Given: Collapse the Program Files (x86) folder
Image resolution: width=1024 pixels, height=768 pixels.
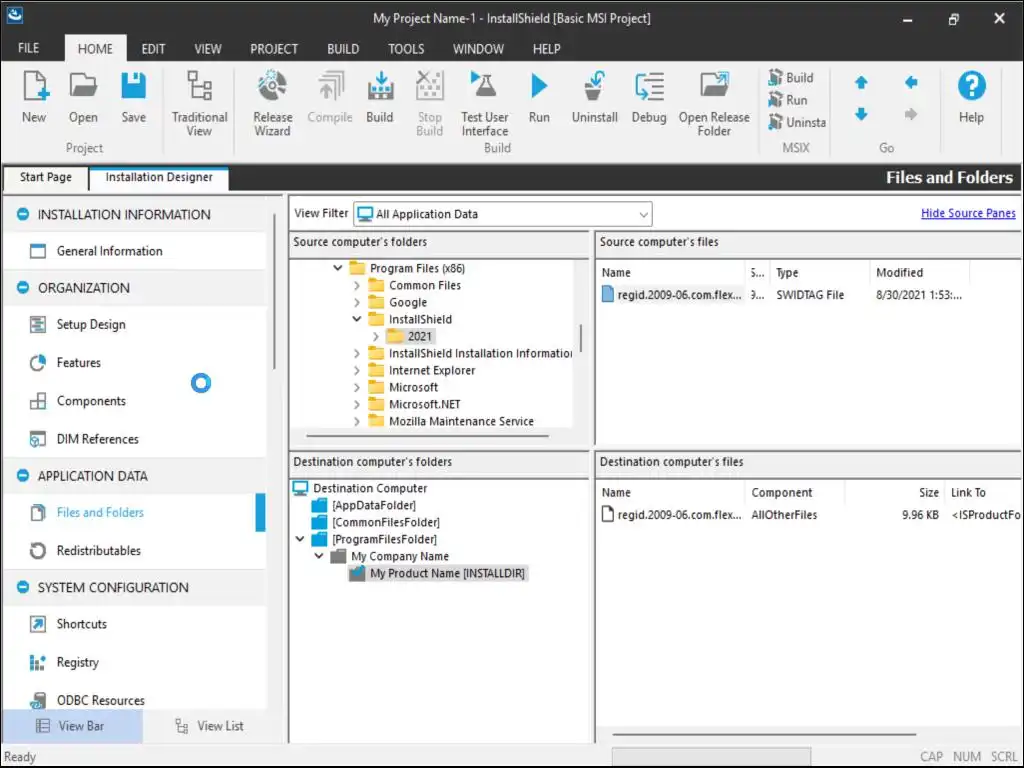Looking at the screenshot, I should [x=338, y=268].
